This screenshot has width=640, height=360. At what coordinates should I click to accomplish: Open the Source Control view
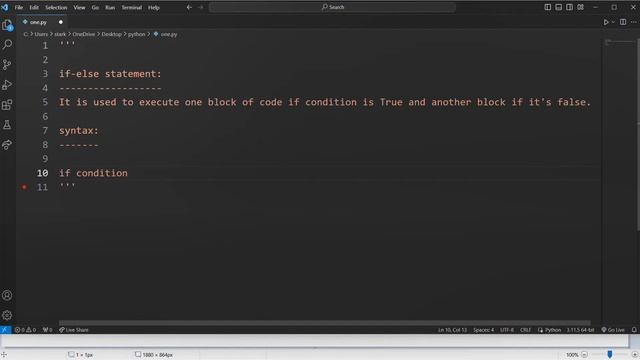point(7,64)
